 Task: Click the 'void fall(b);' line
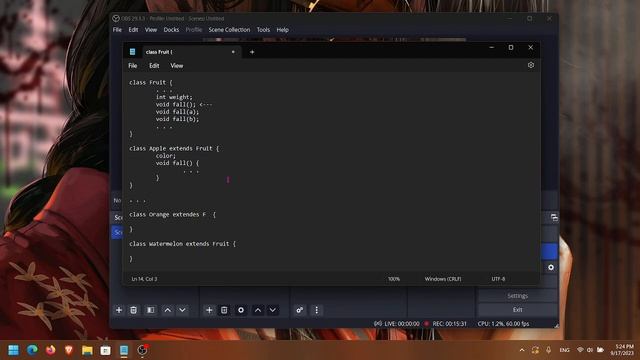tap(177, 119)
